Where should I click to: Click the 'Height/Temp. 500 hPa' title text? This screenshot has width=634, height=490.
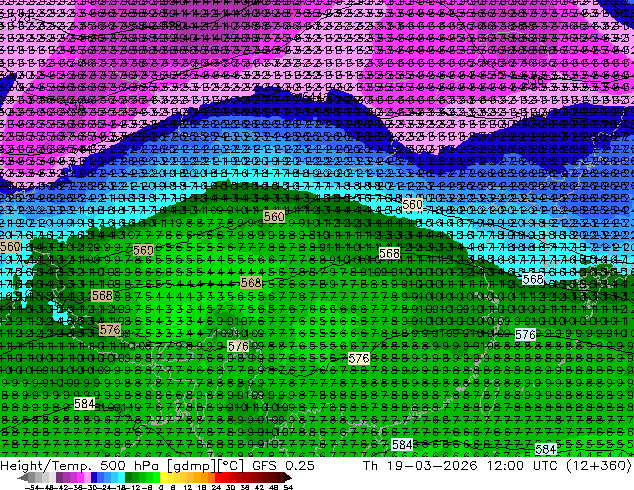(80, 465)
